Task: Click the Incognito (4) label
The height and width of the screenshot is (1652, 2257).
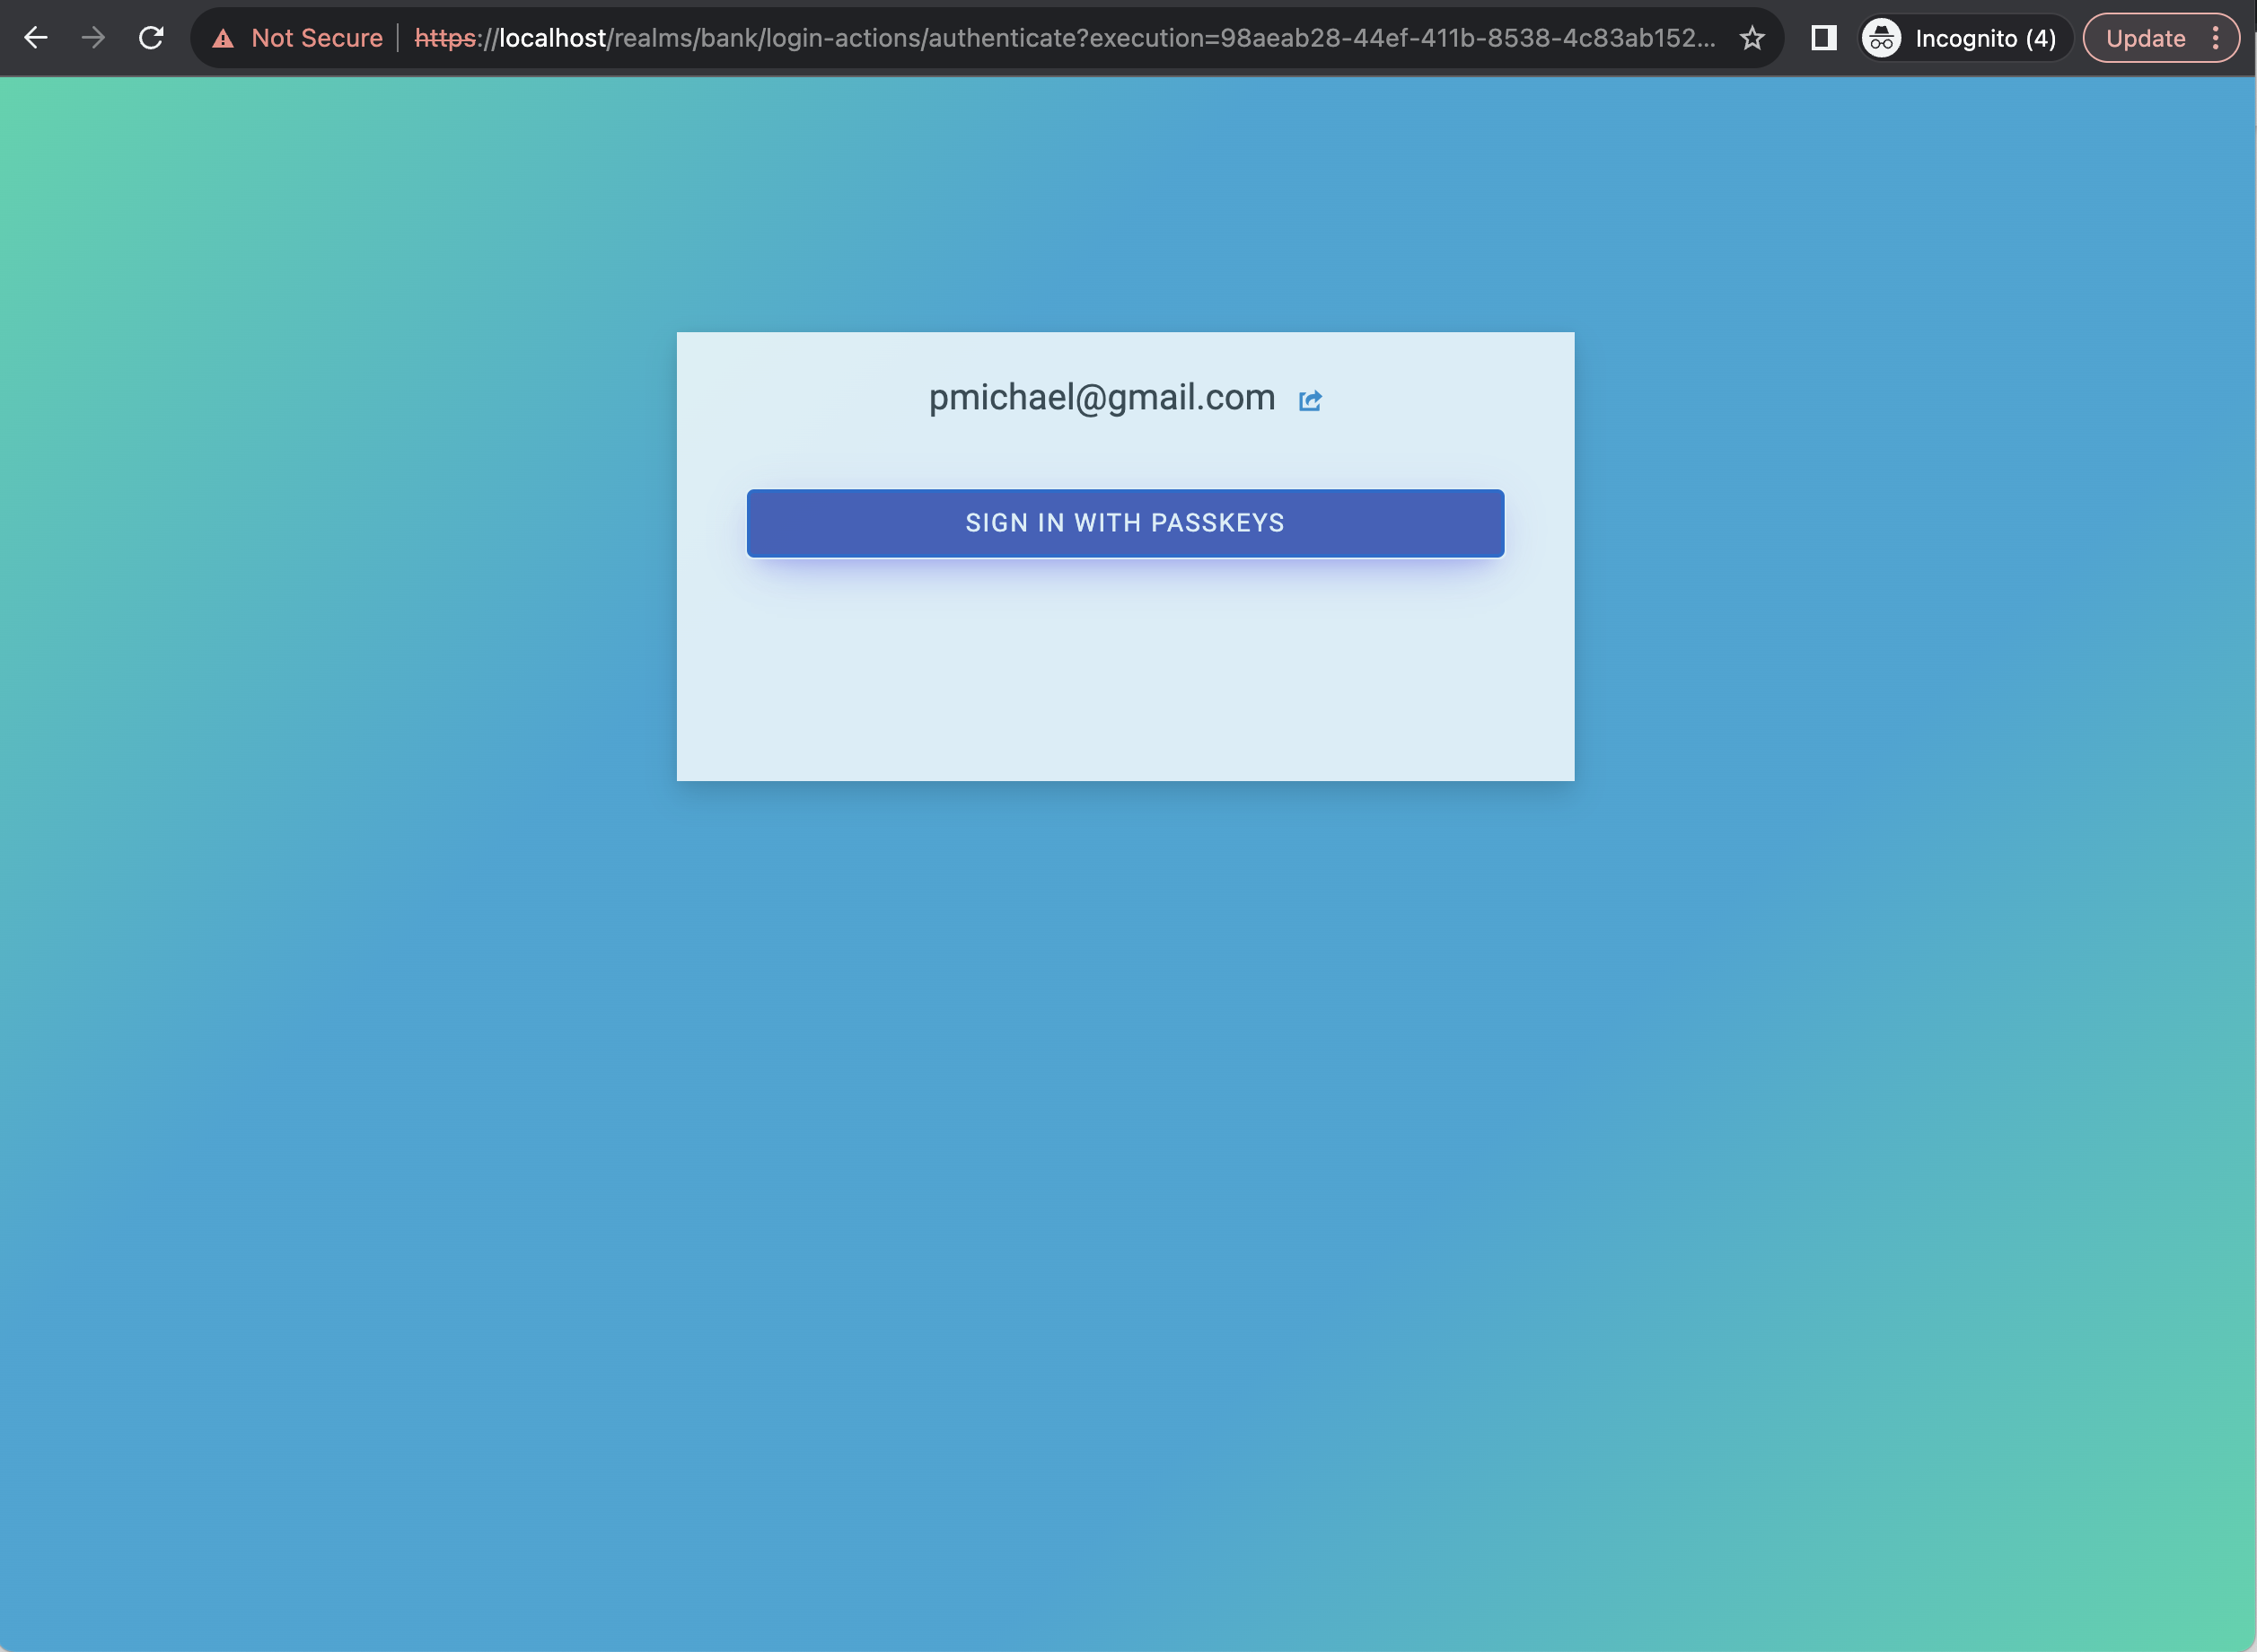Action: point(1985,38)
